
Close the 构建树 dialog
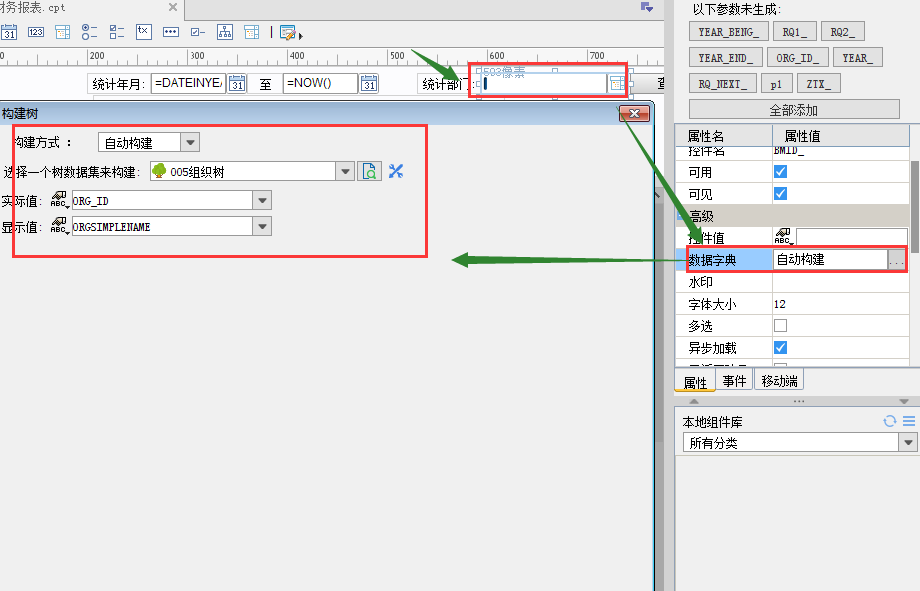tap(634, 114)
